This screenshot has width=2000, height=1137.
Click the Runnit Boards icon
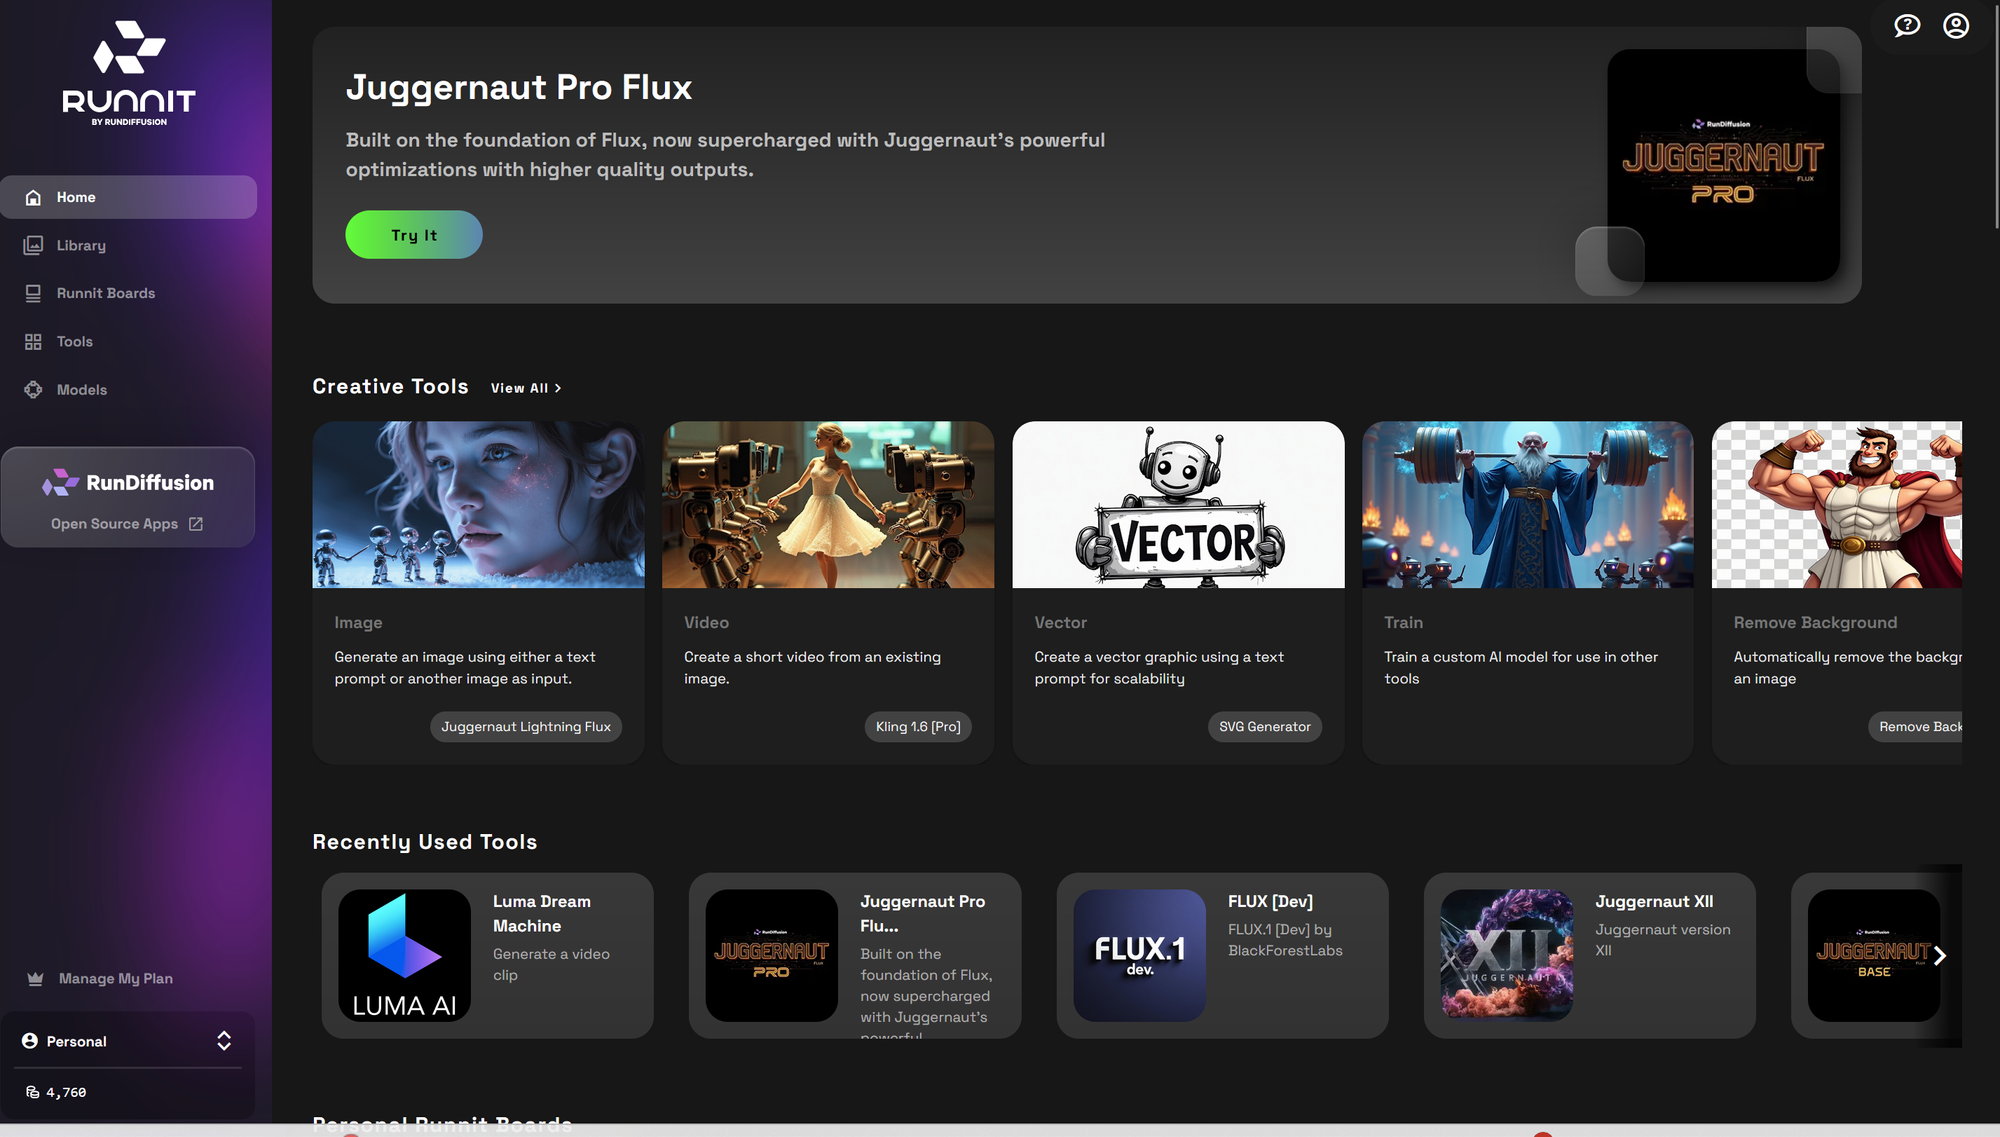tap(33, 293)
